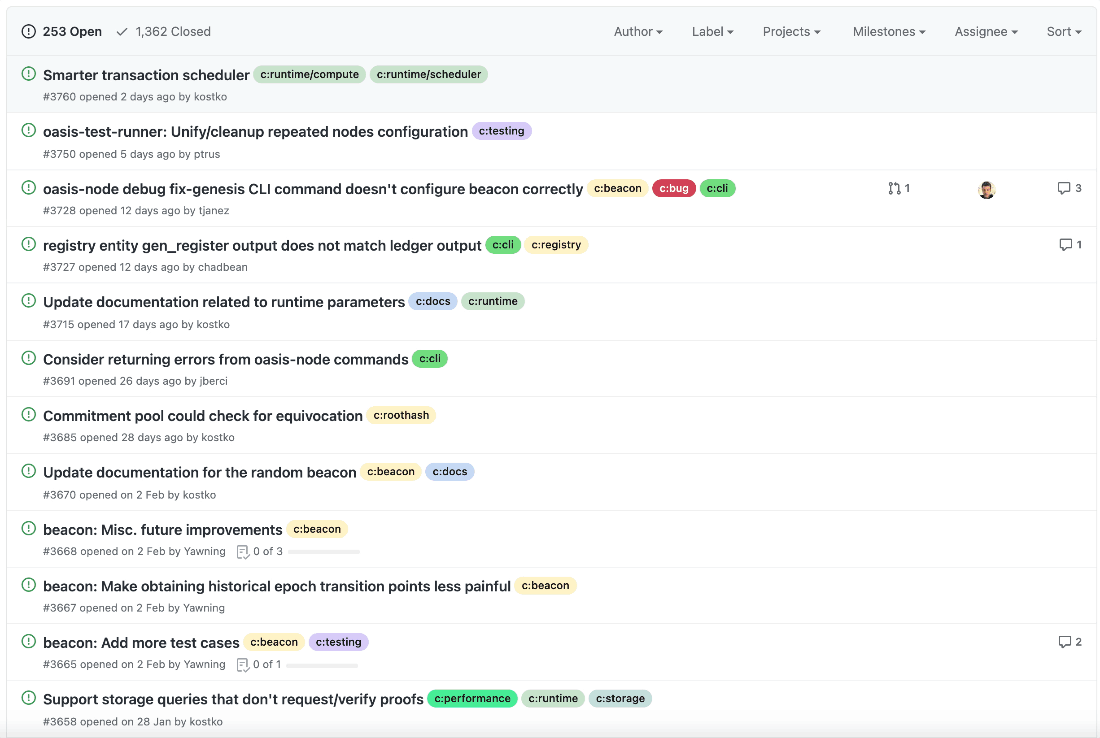Open issue Consider returning errors from oasis-node commands
Screen dimensions: 1100x738
(x=225, y=359)
